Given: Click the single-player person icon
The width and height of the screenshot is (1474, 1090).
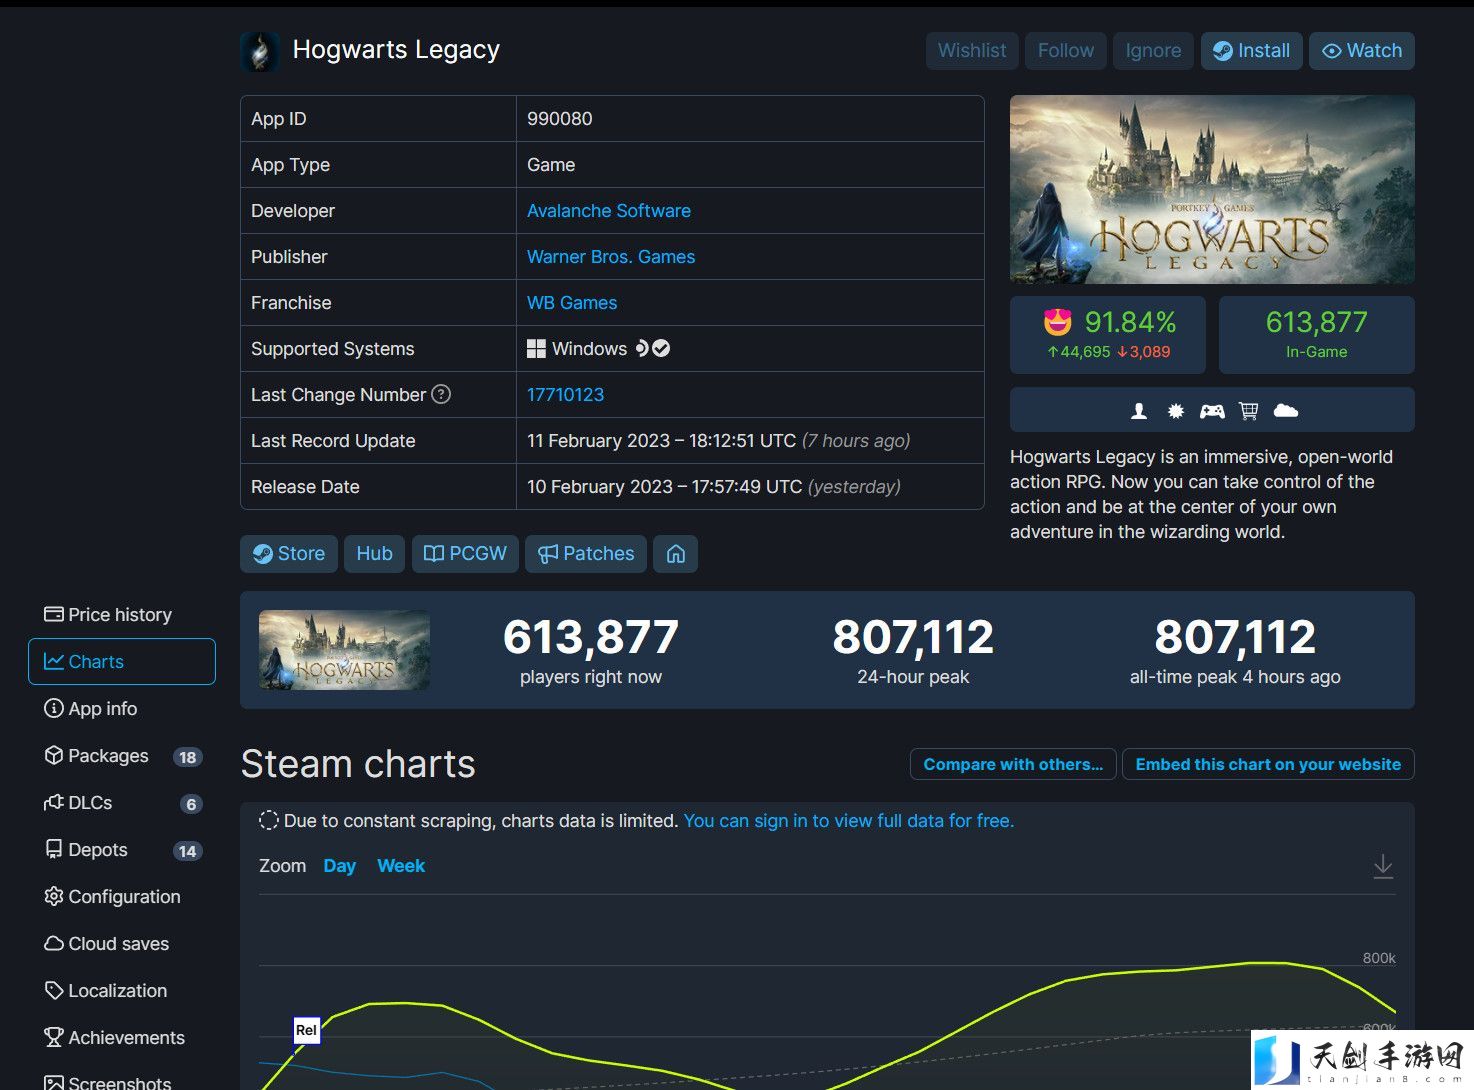Looking at the screenshot, I should [1138, 410].
